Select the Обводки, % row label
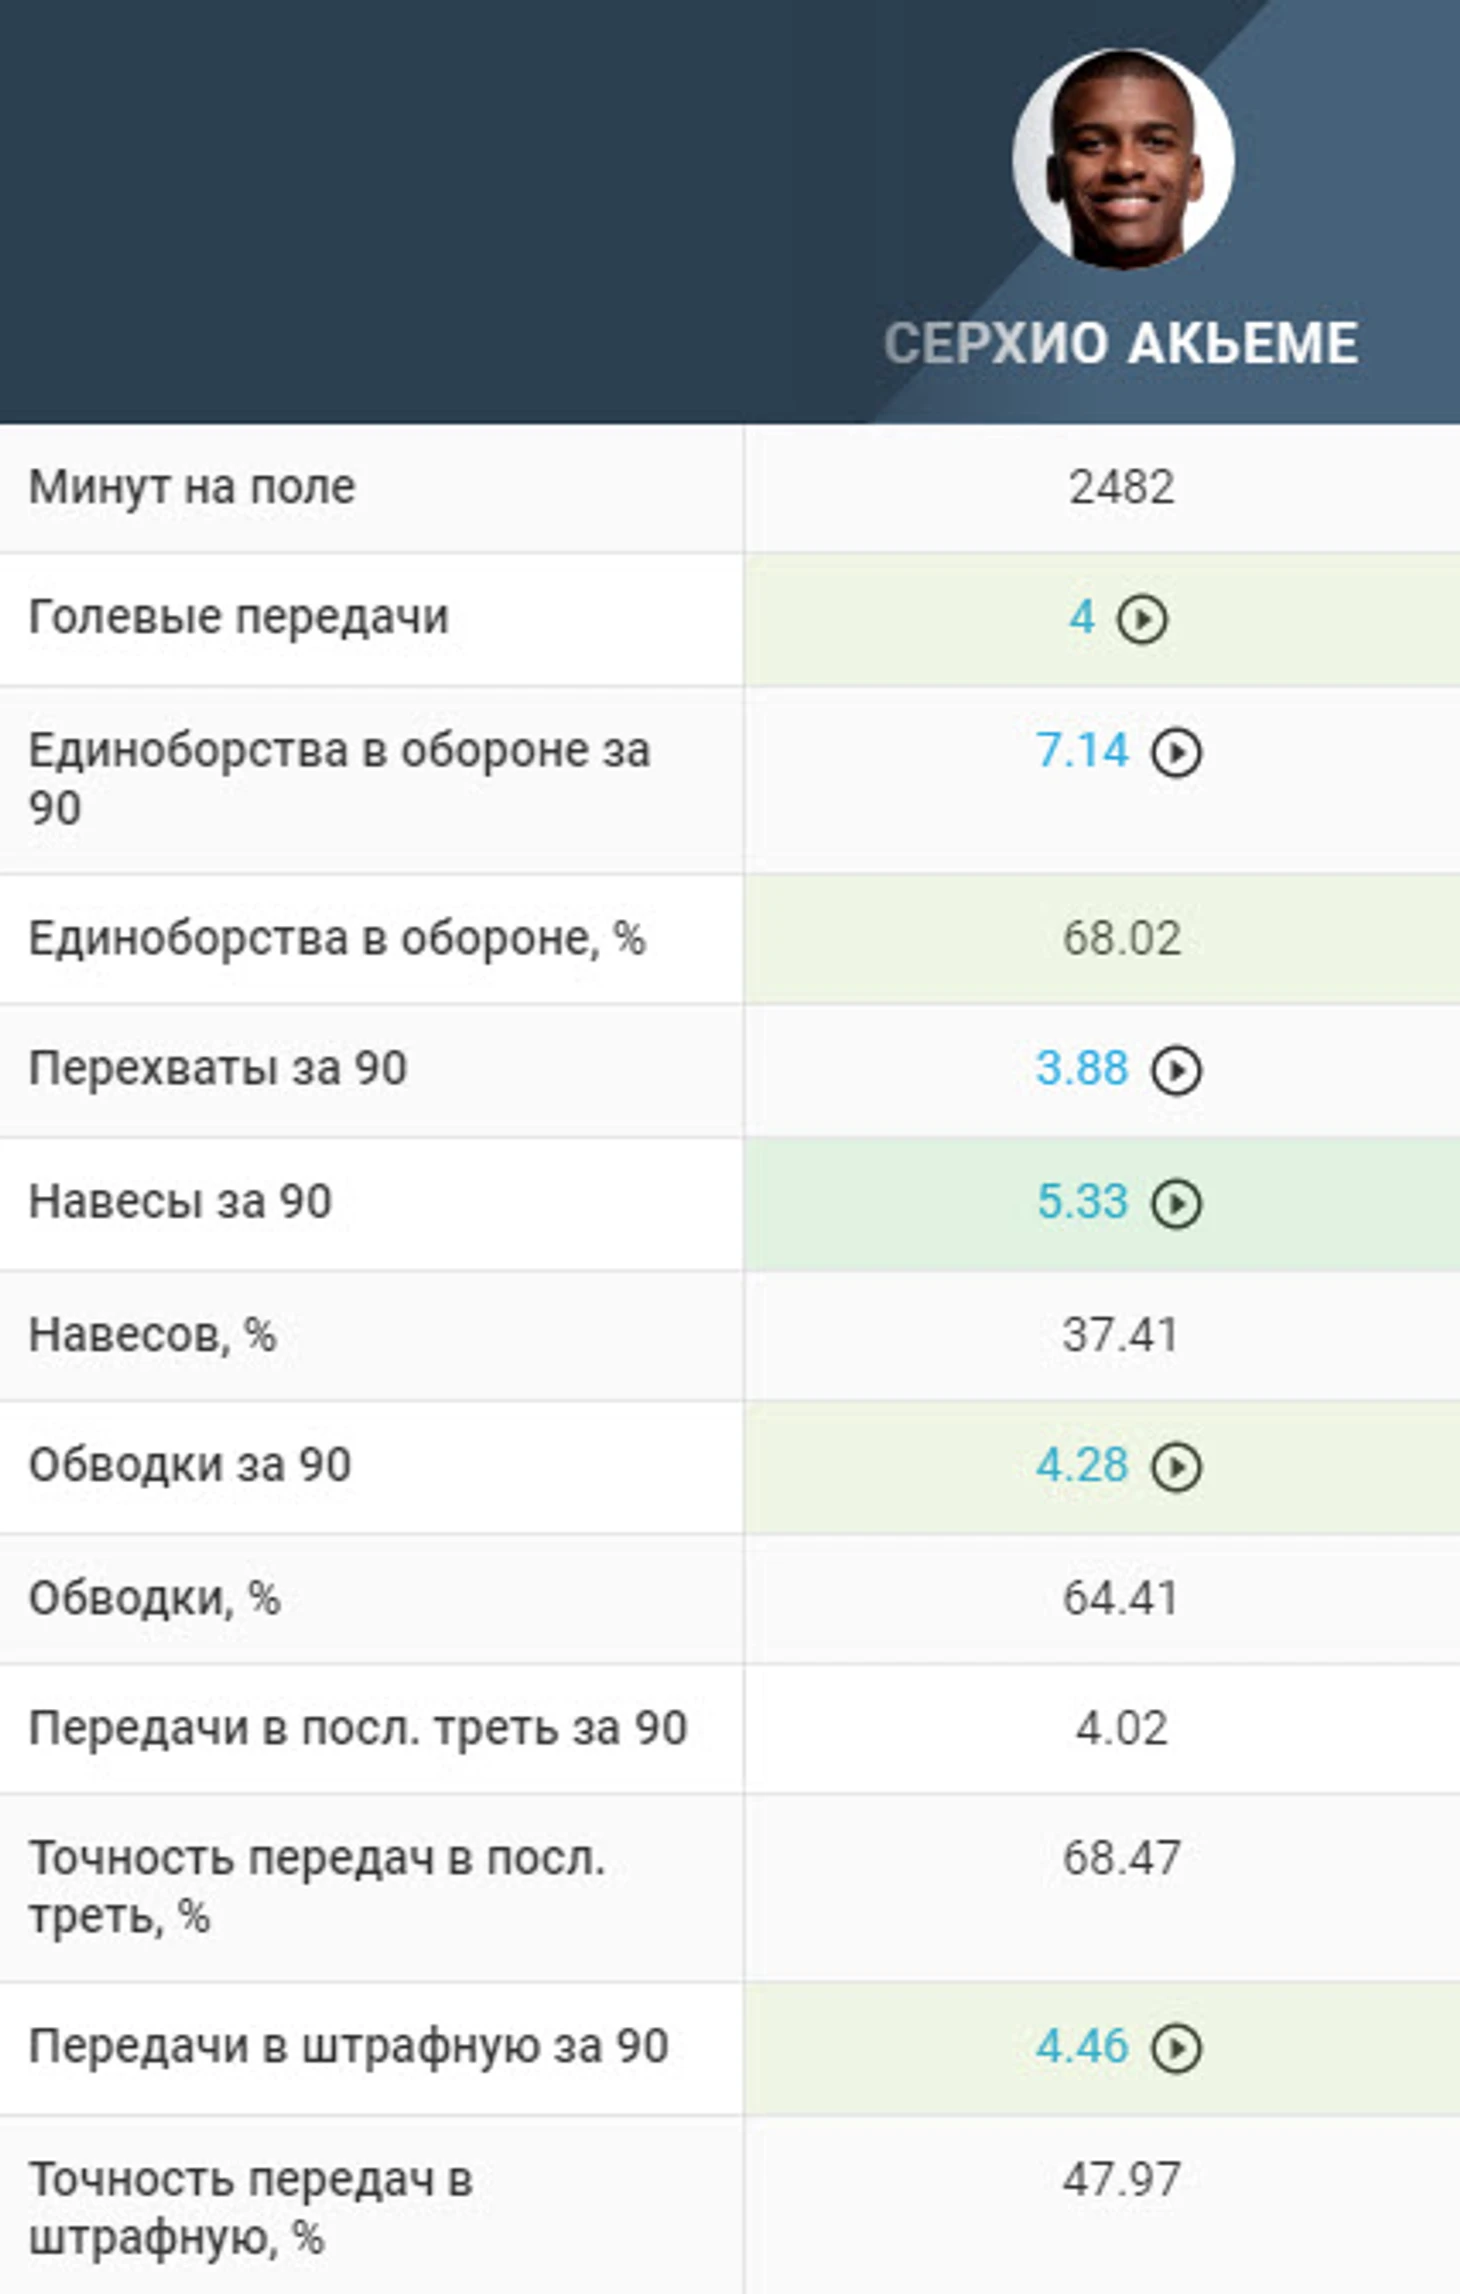 pyautogui.click(x=154, y=1598)
